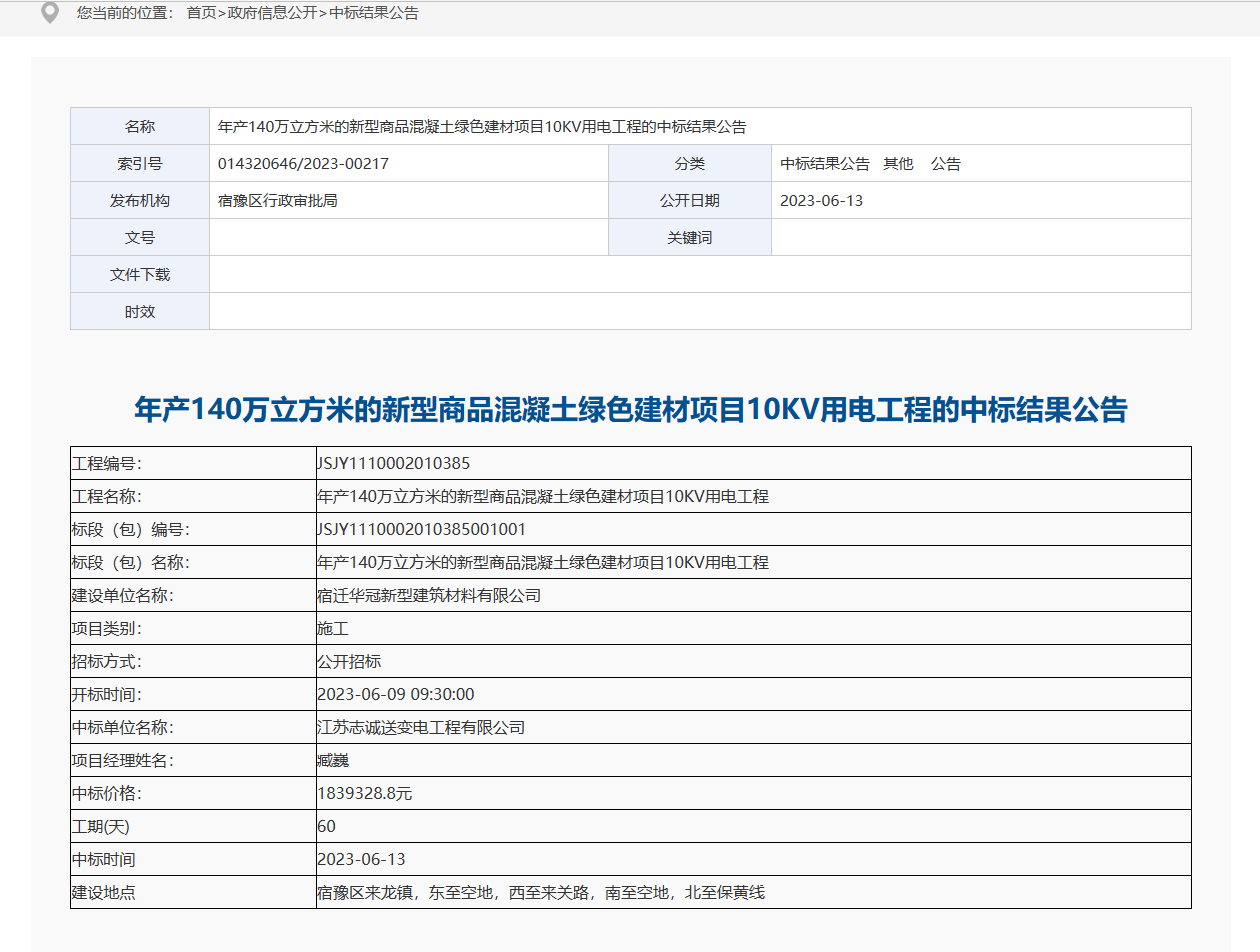Click the location pin icon
Screen dimensions: 1260x952
(x=50, y=13)
